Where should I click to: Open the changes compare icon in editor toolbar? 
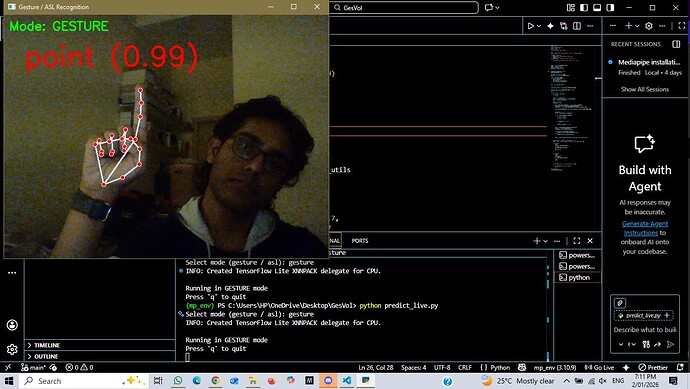(x=564, y=26)
